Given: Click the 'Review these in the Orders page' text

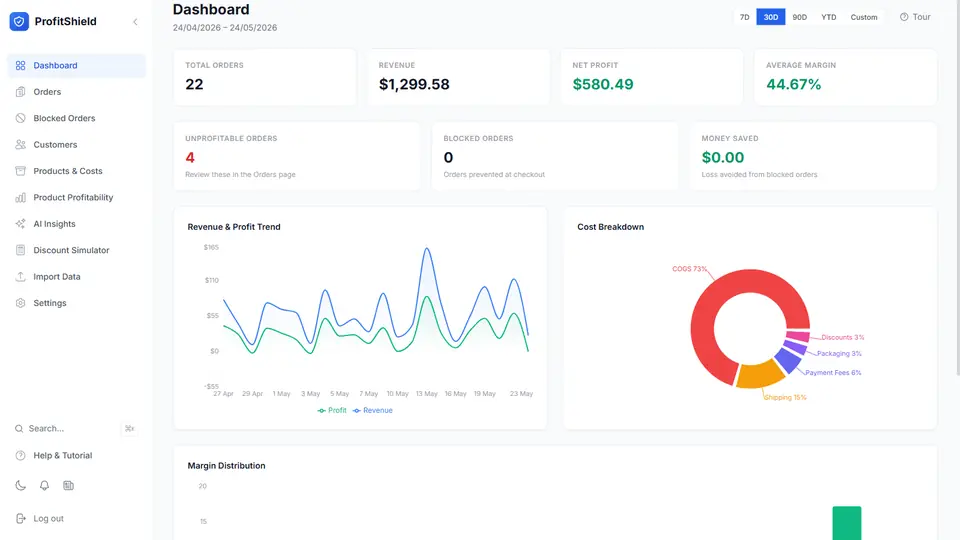Looking at the screenshot, I should (x=240, y=174).
